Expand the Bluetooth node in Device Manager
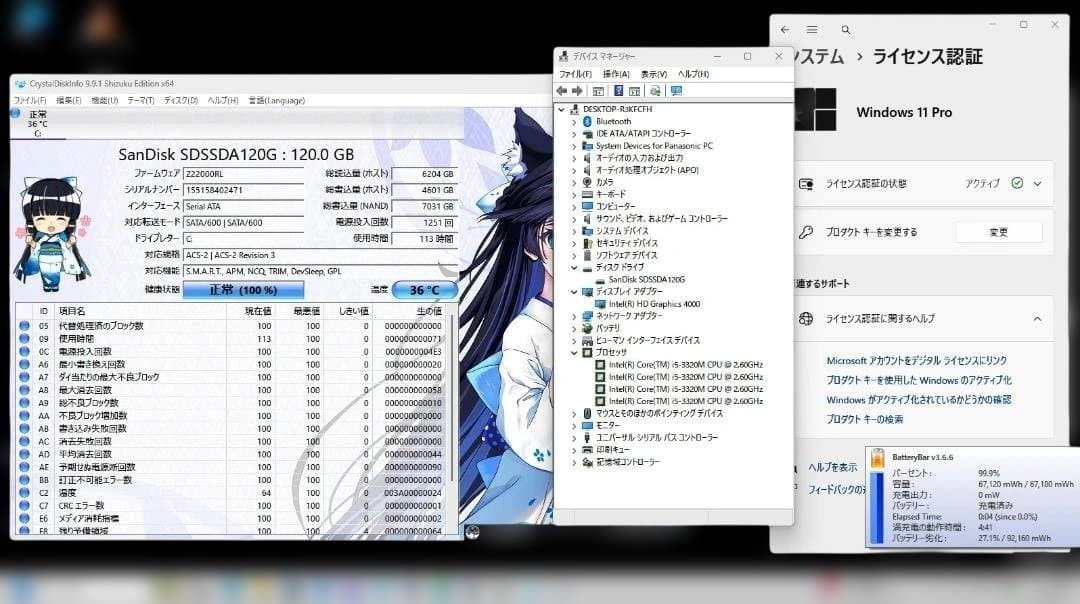Viewport: 1080px width, 604px height. (574, 121)
